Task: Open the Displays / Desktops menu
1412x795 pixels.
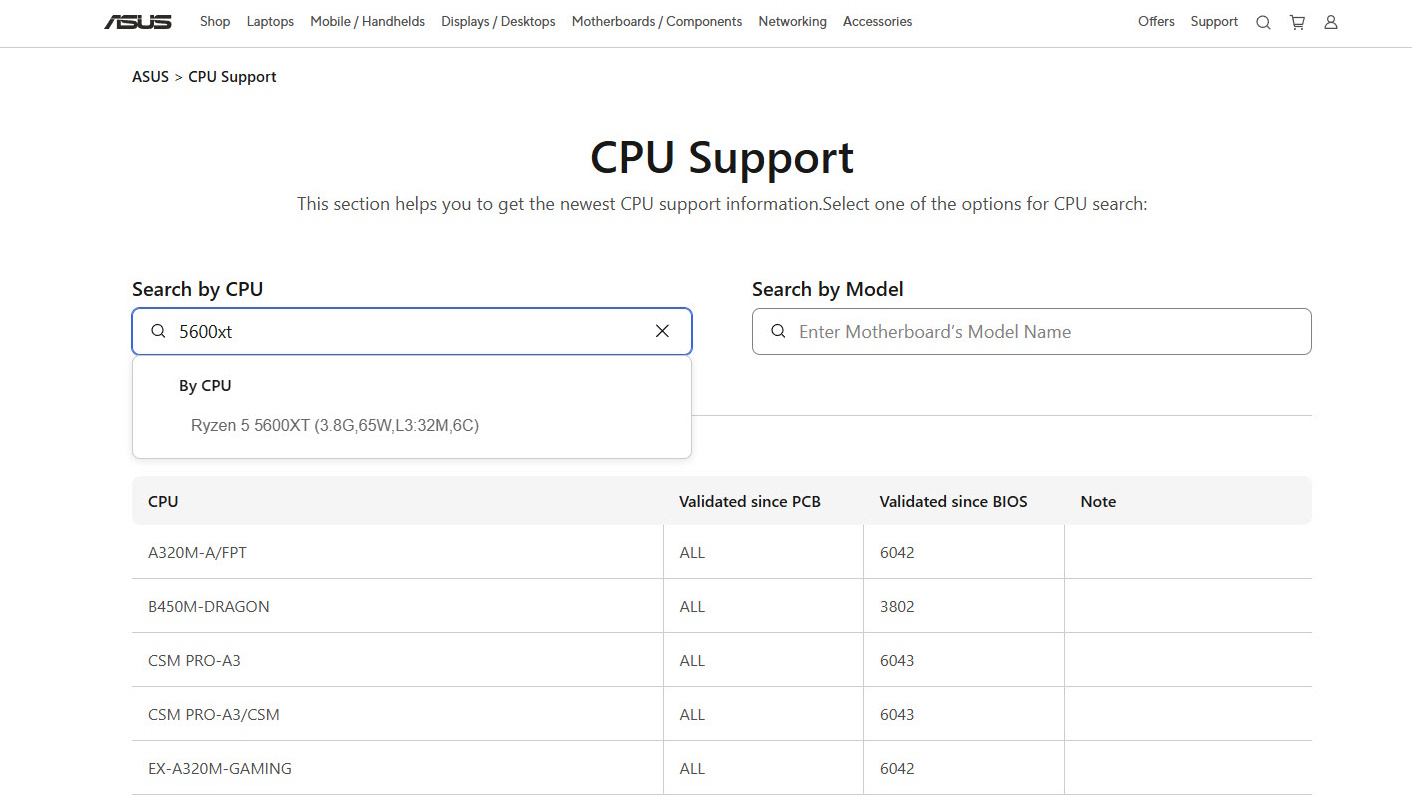Action: click(x=498, y=21)
